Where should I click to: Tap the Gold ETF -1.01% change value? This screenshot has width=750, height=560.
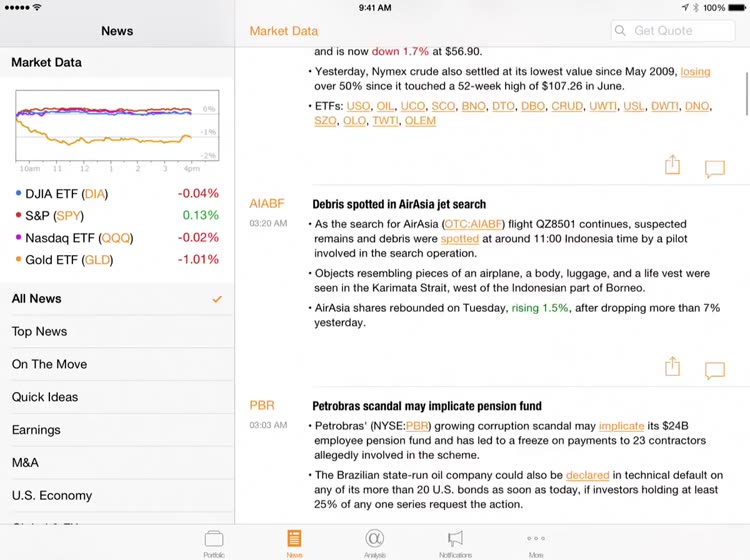tap(198, 260)
